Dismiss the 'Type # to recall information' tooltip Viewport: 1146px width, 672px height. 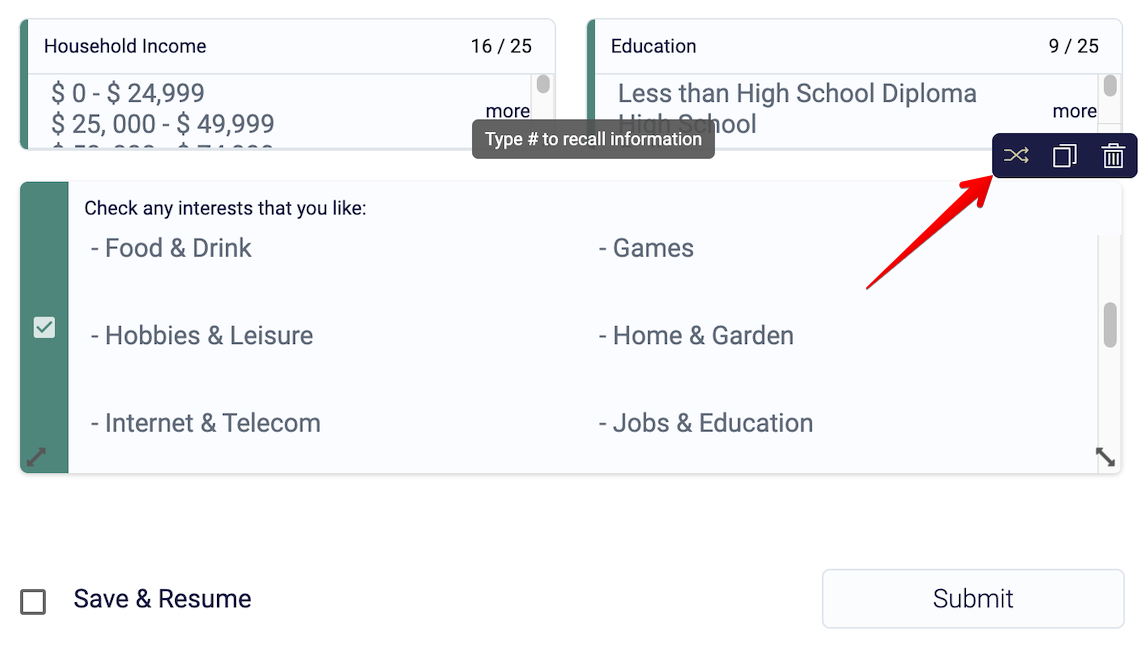592,139
